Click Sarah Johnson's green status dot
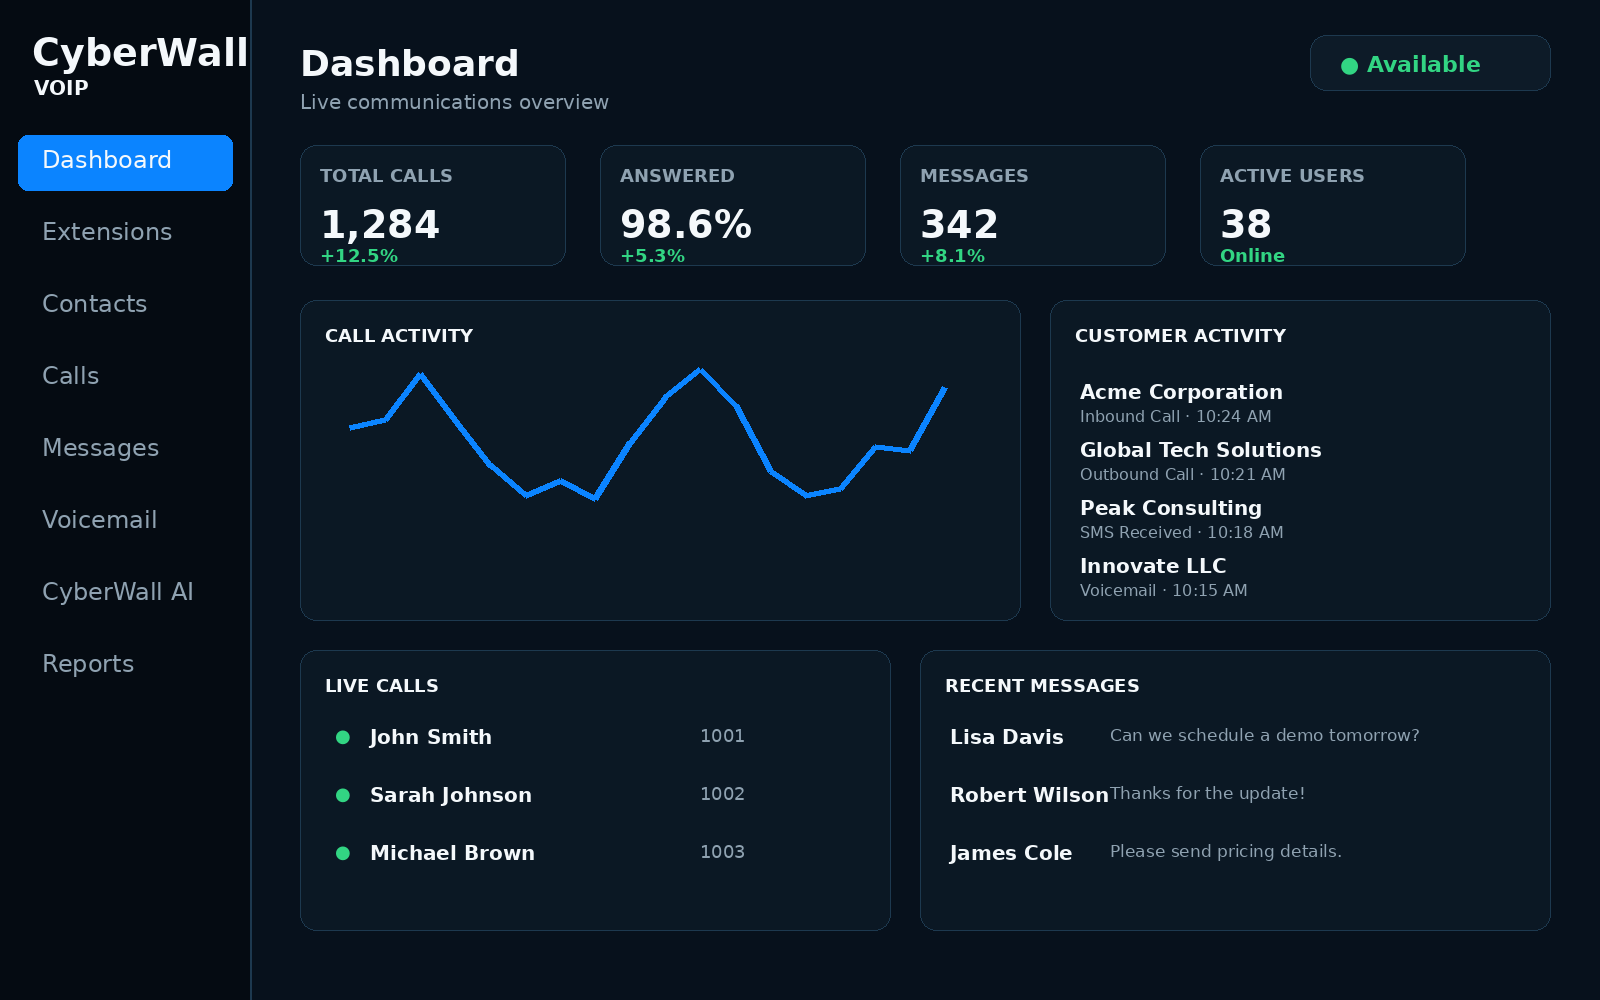 343,795
